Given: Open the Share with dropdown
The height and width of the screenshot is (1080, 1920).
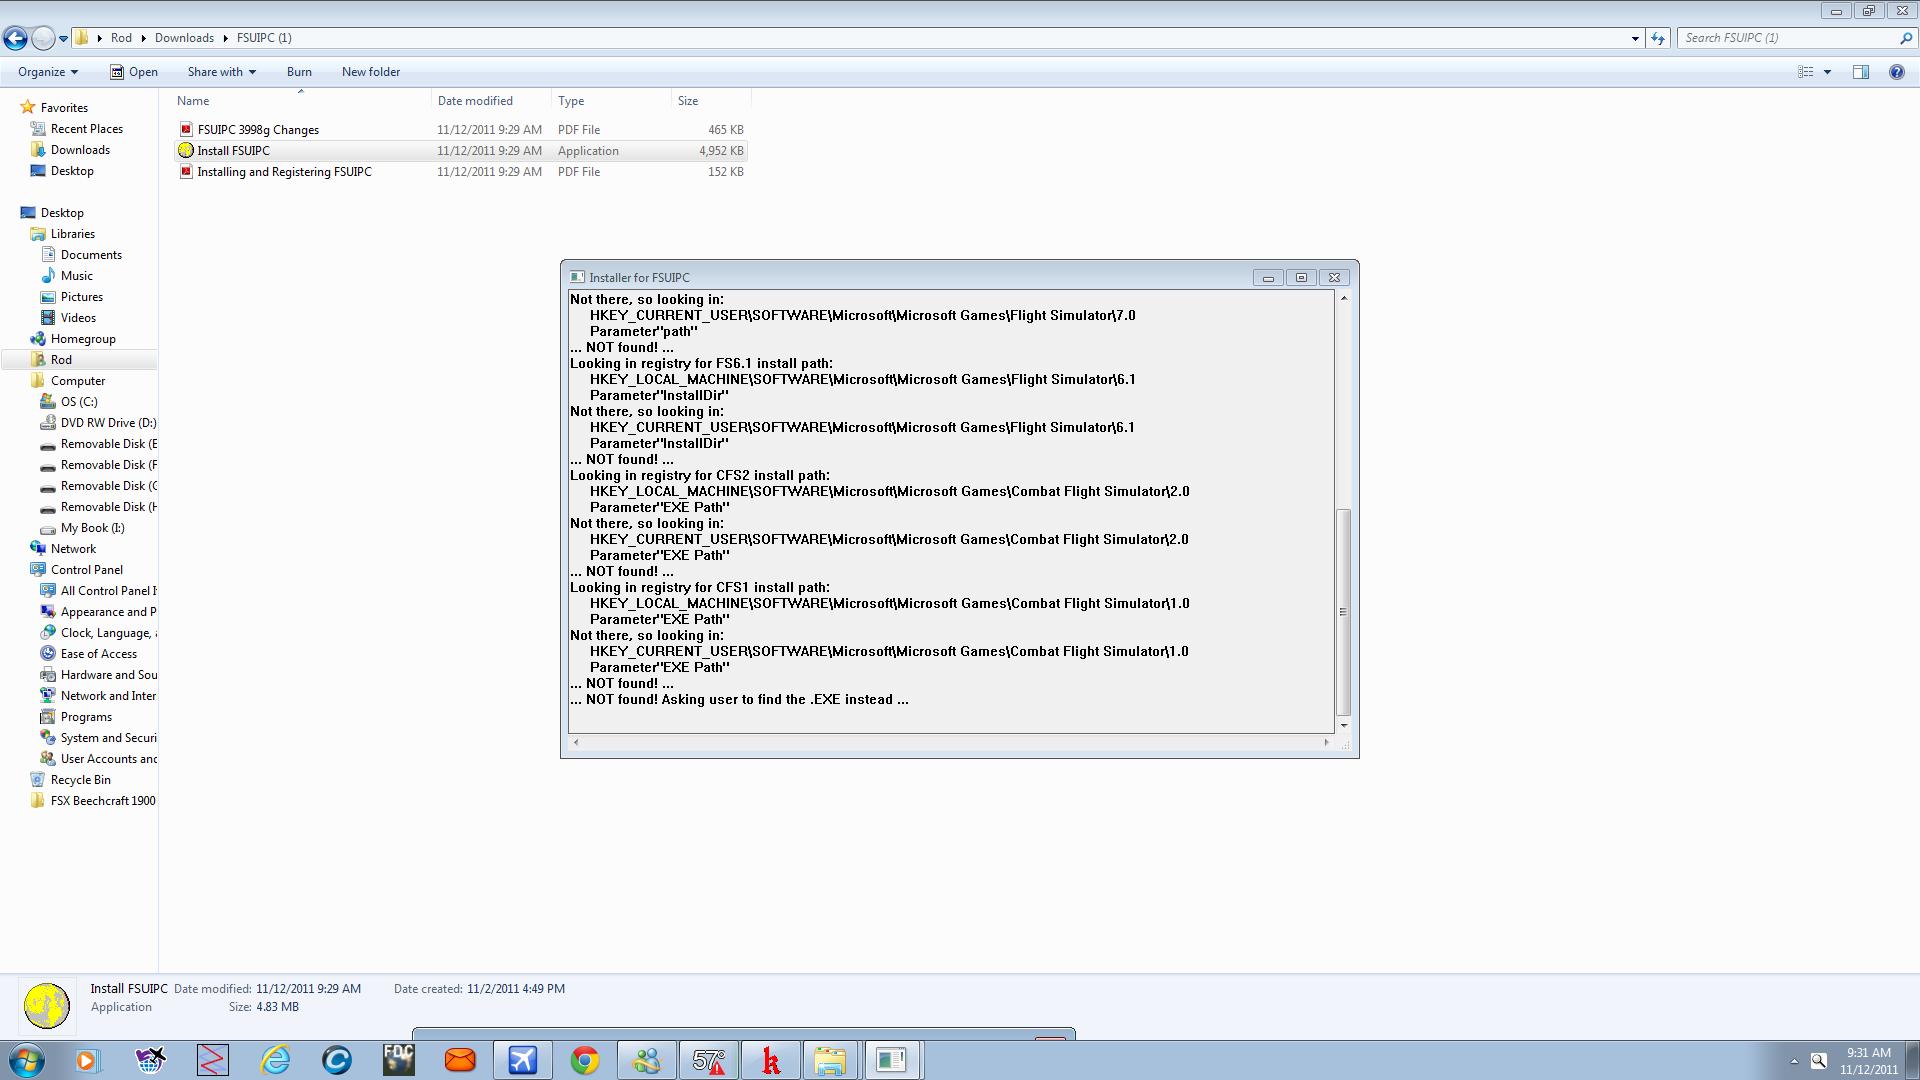Looking at the screenshot, I should pos(221,72).
